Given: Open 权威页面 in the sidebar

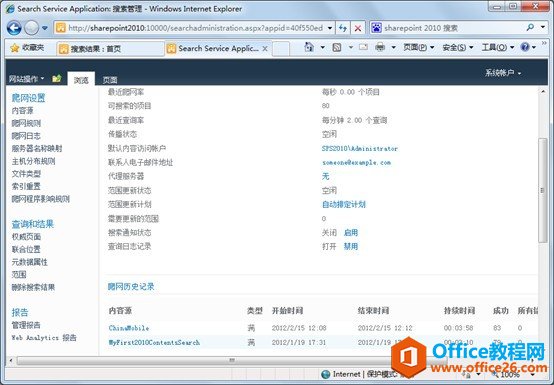Looking at the screenshot, I should (x=26, y=237).
